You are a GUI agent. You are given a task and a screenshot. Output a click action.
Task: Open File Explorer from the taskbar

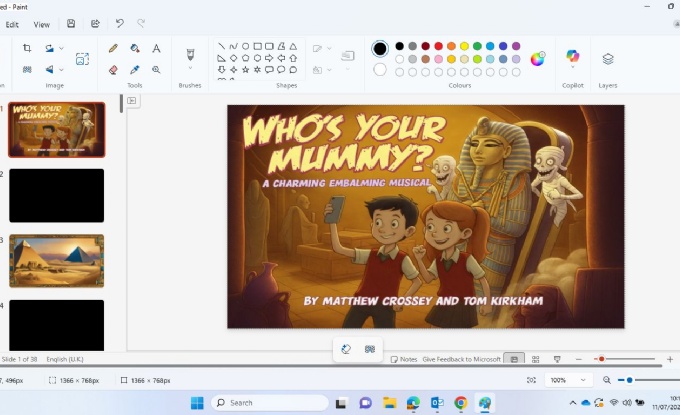[389, 403]
